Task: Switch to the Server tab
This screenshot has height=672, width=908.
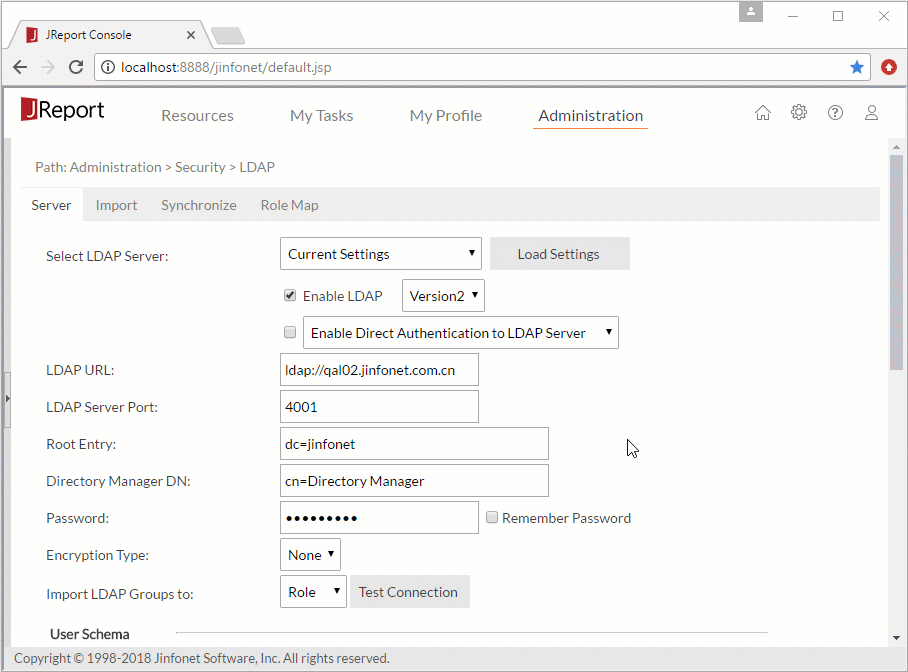Action: coord(51,205)
